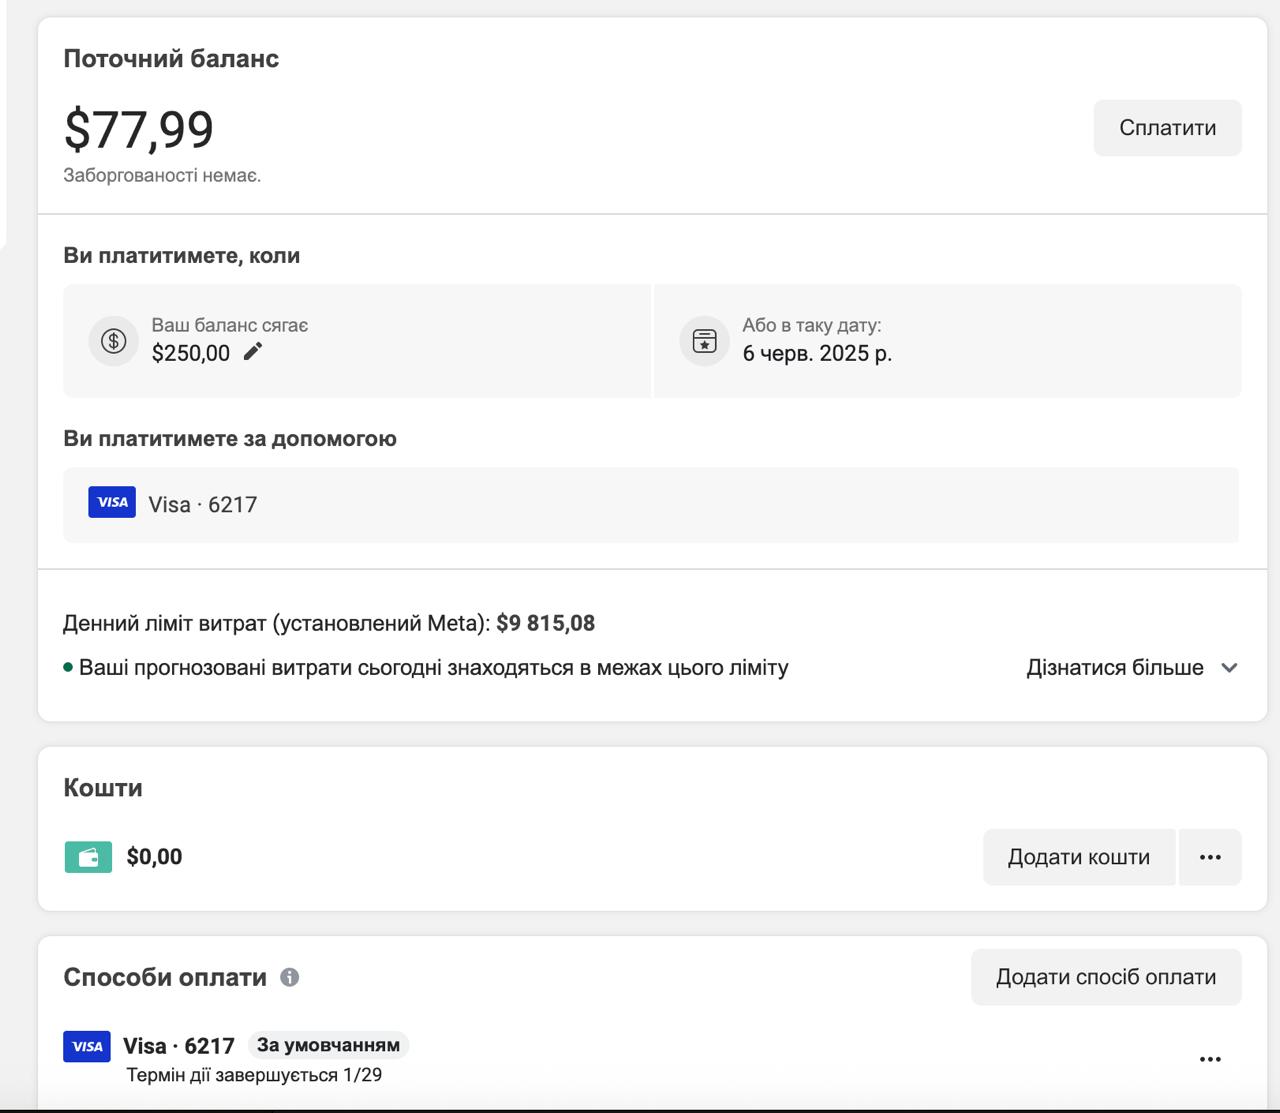The image size is (1280, 1113).
Task: Open options menu for Visa · 6217
Action: pyautogui.click(x=1210, y=1059)
